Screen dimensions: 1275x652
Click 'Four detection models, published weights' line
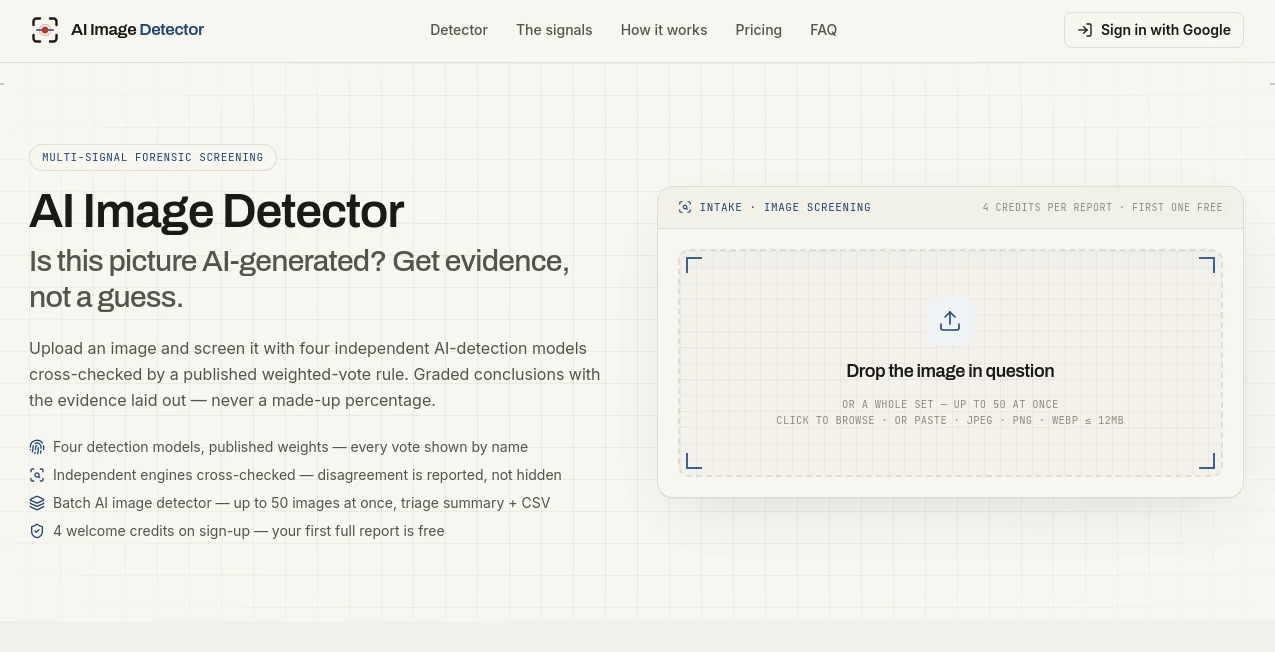[290, 447]
